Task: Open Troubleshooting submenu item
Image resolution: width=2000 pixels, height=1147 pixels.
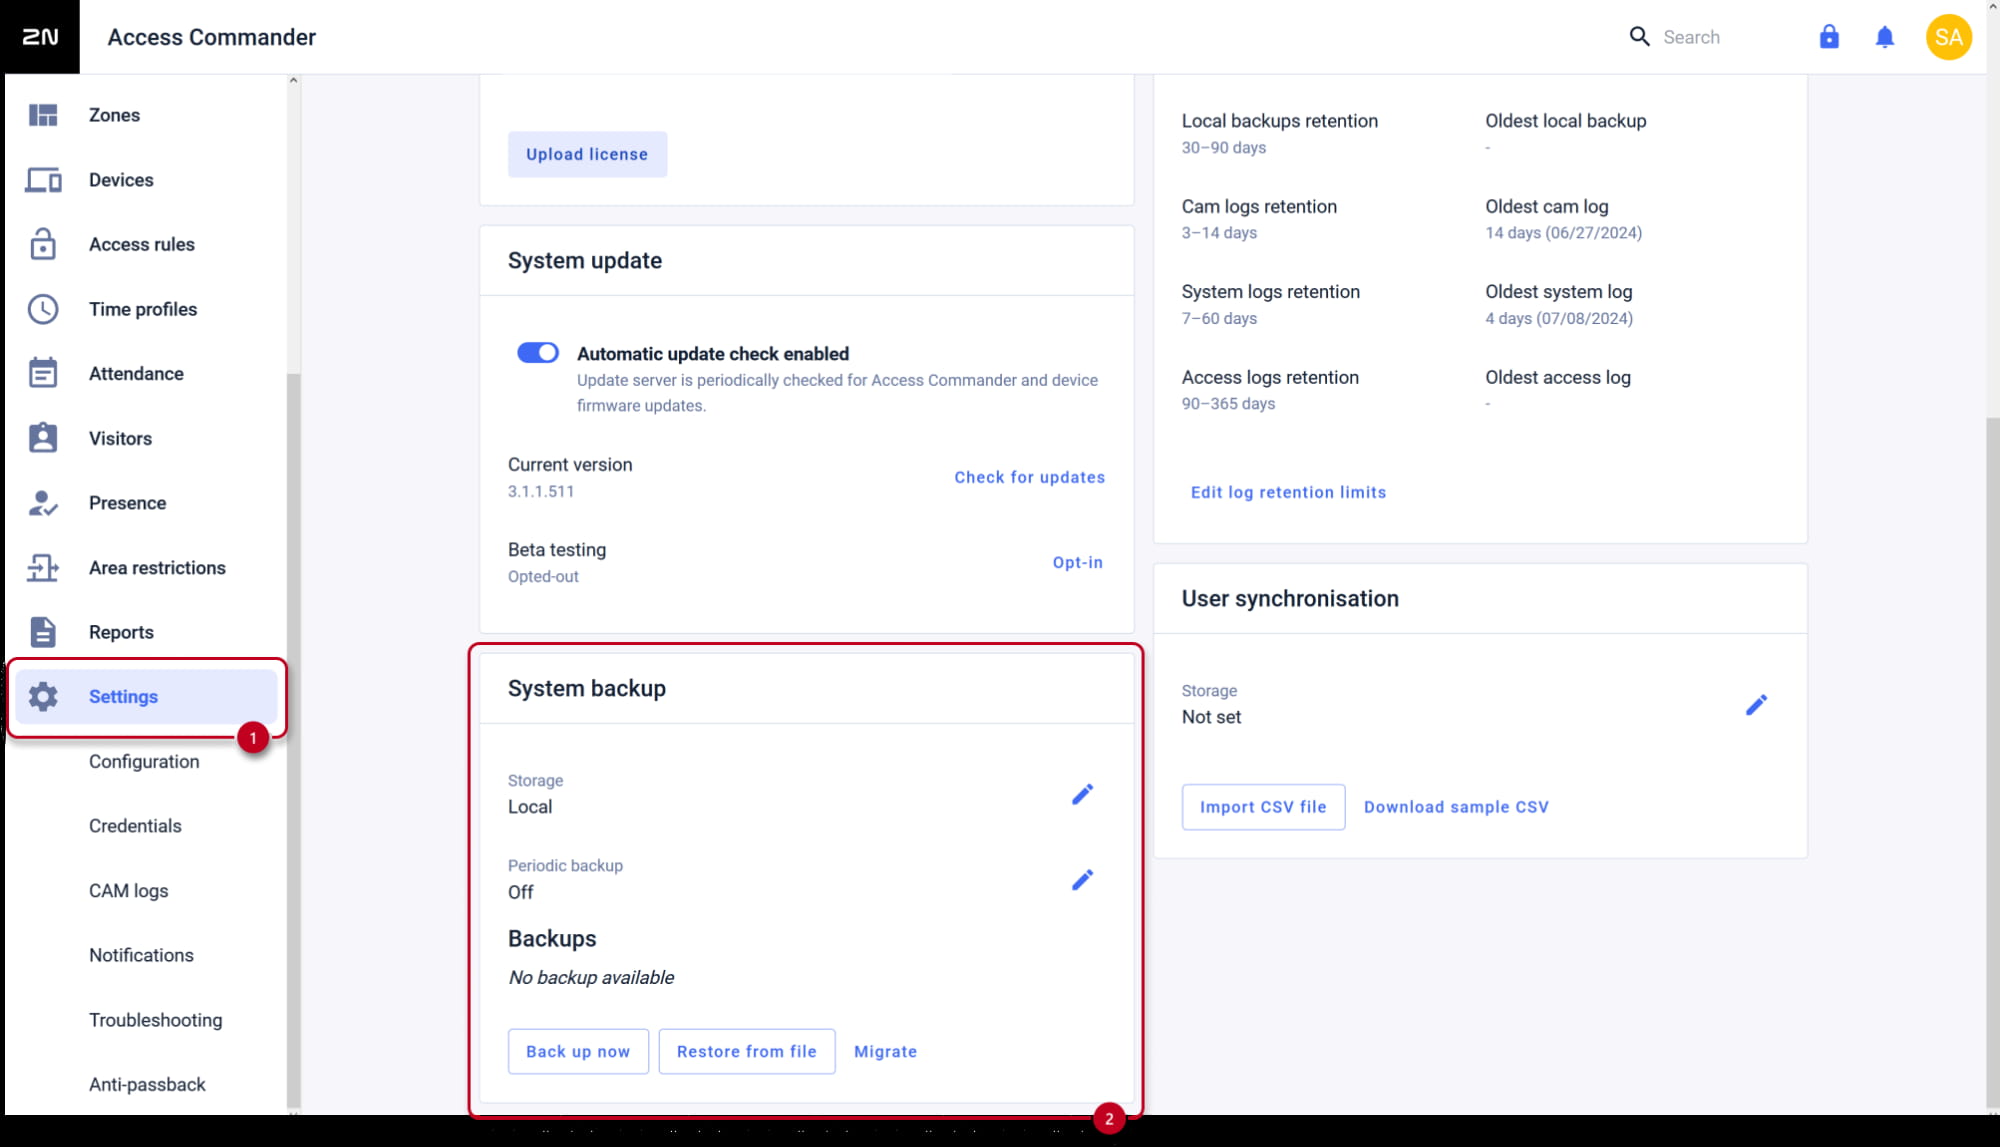Action: click(155, 1020)
